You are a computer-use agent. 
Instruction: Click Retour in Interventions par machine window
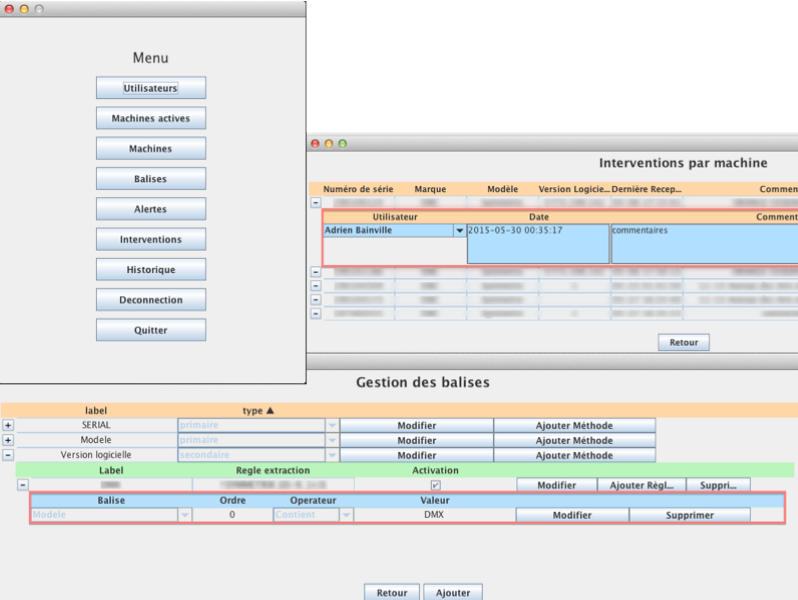click(683, 342)
